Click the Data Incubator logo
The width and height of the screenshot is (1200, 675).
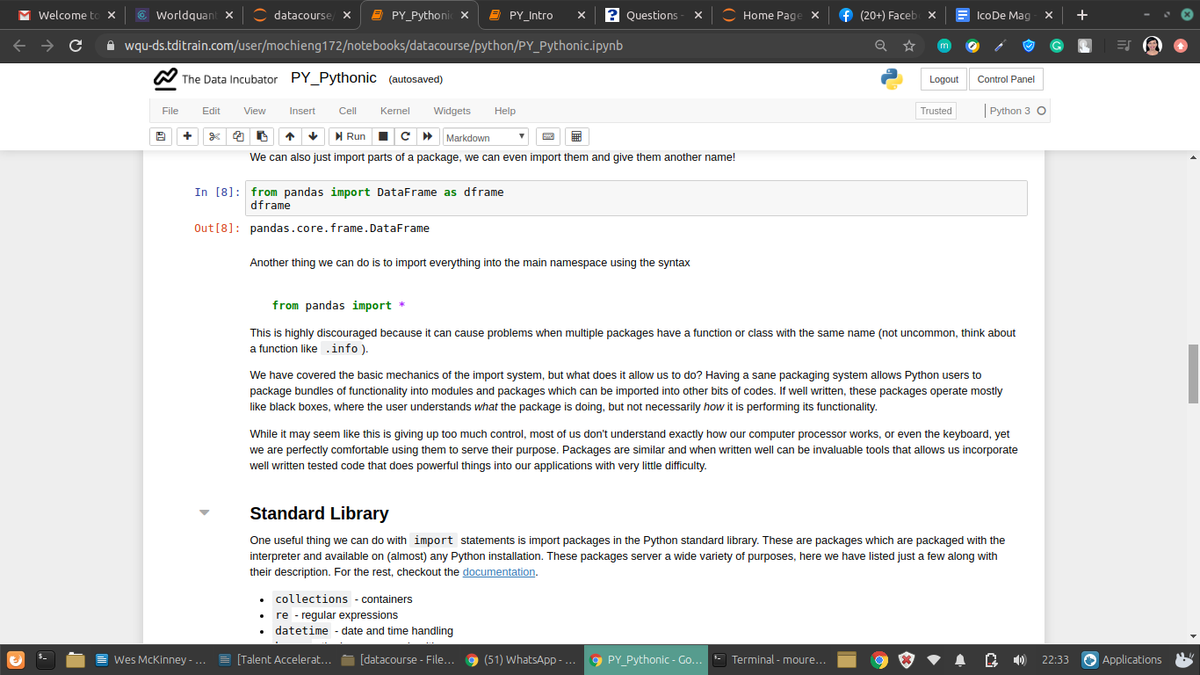pos(214,79)
